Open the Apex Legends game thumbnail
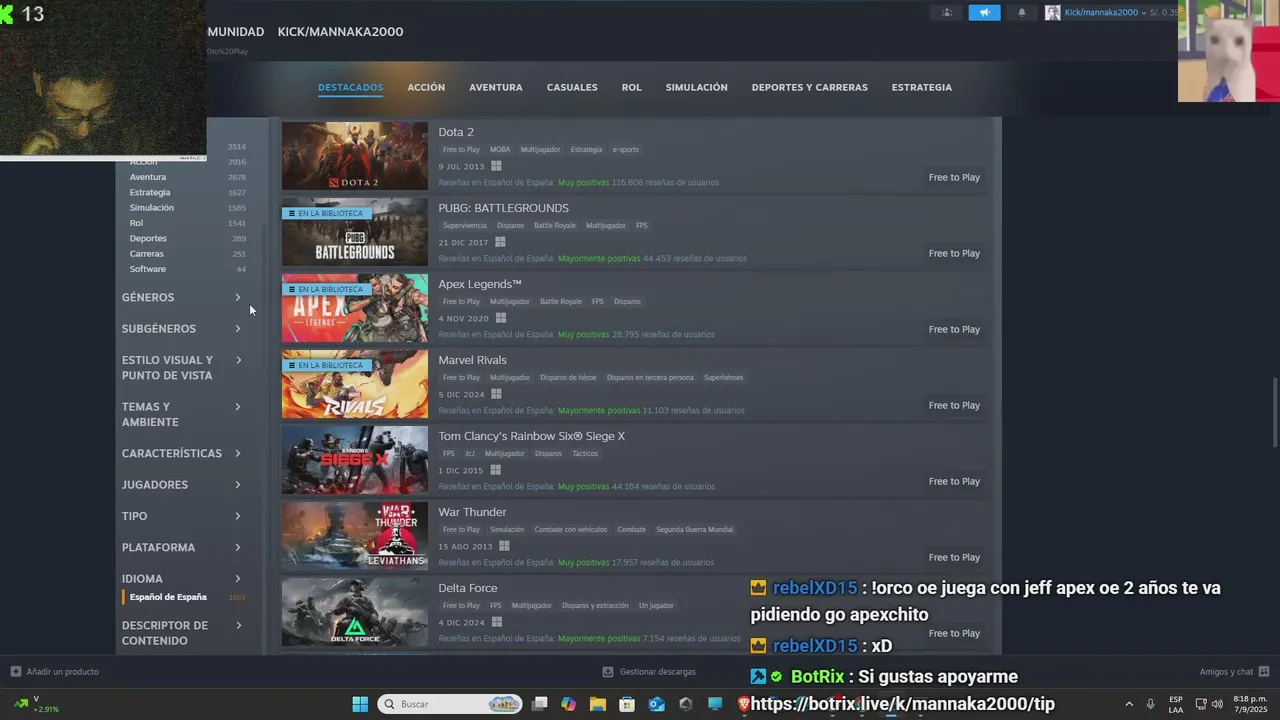This screenshot has height=720, width=1280. point(355,308)
